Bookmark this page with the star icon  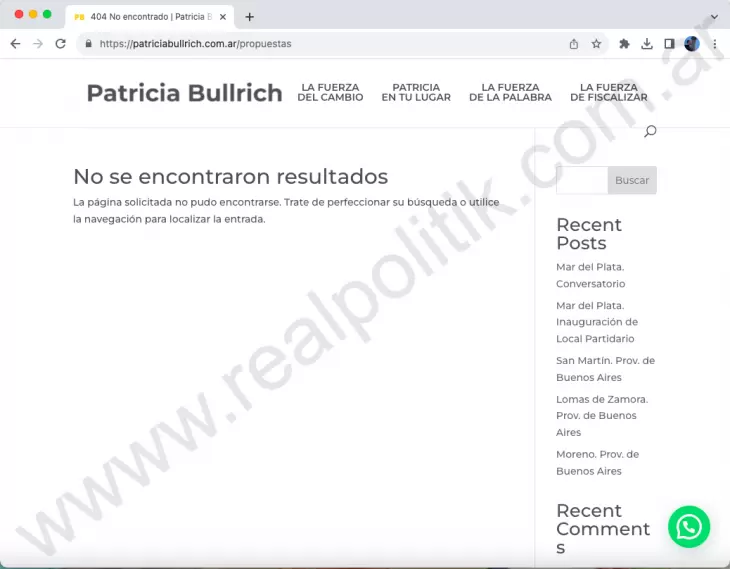(x=596, y=44)
